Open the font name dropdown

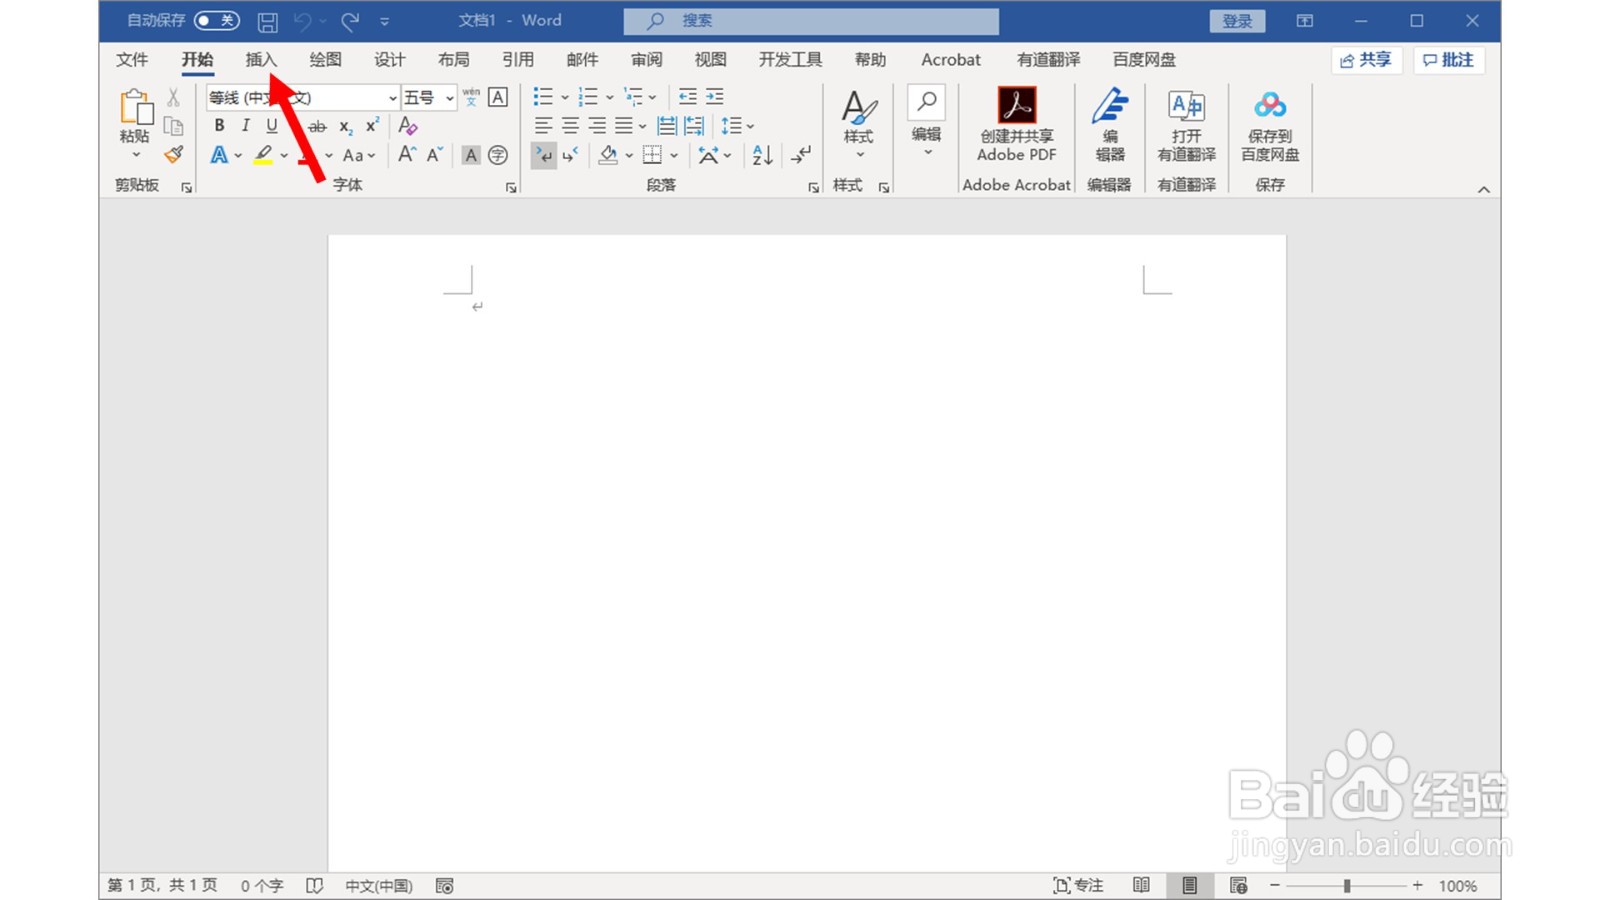click(392, 98)
